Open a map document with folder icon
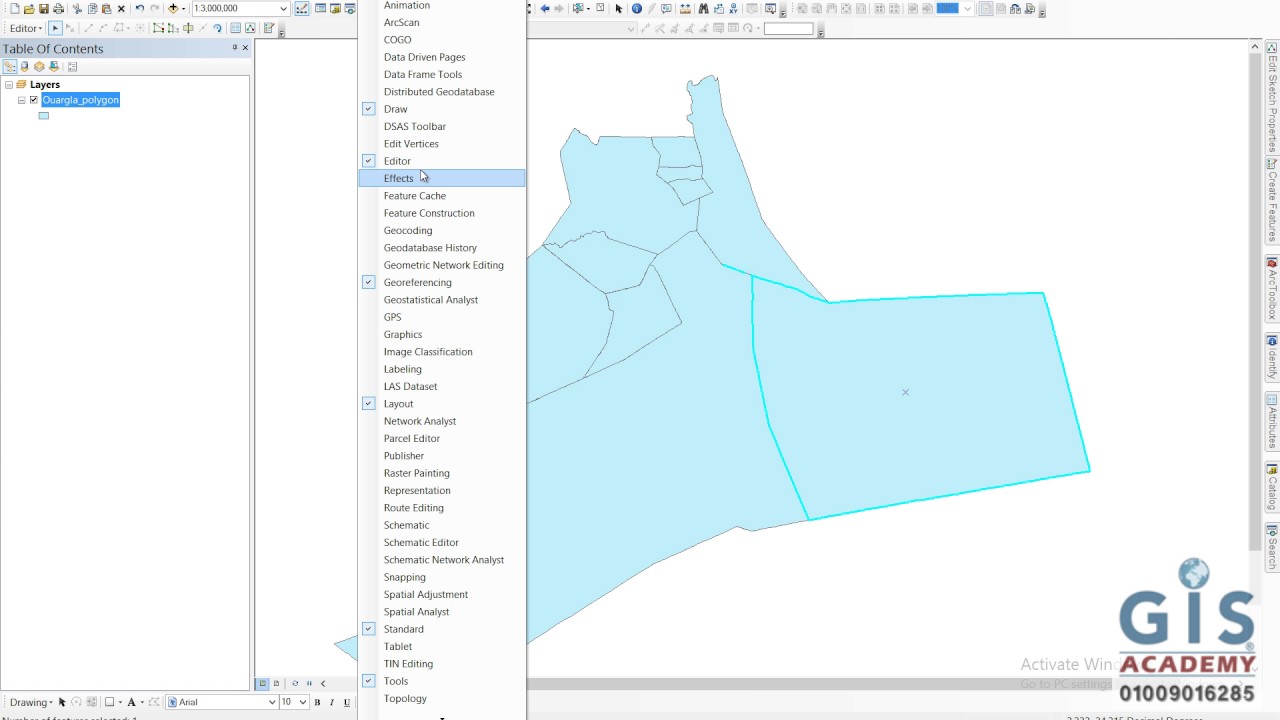 point(29,9)
